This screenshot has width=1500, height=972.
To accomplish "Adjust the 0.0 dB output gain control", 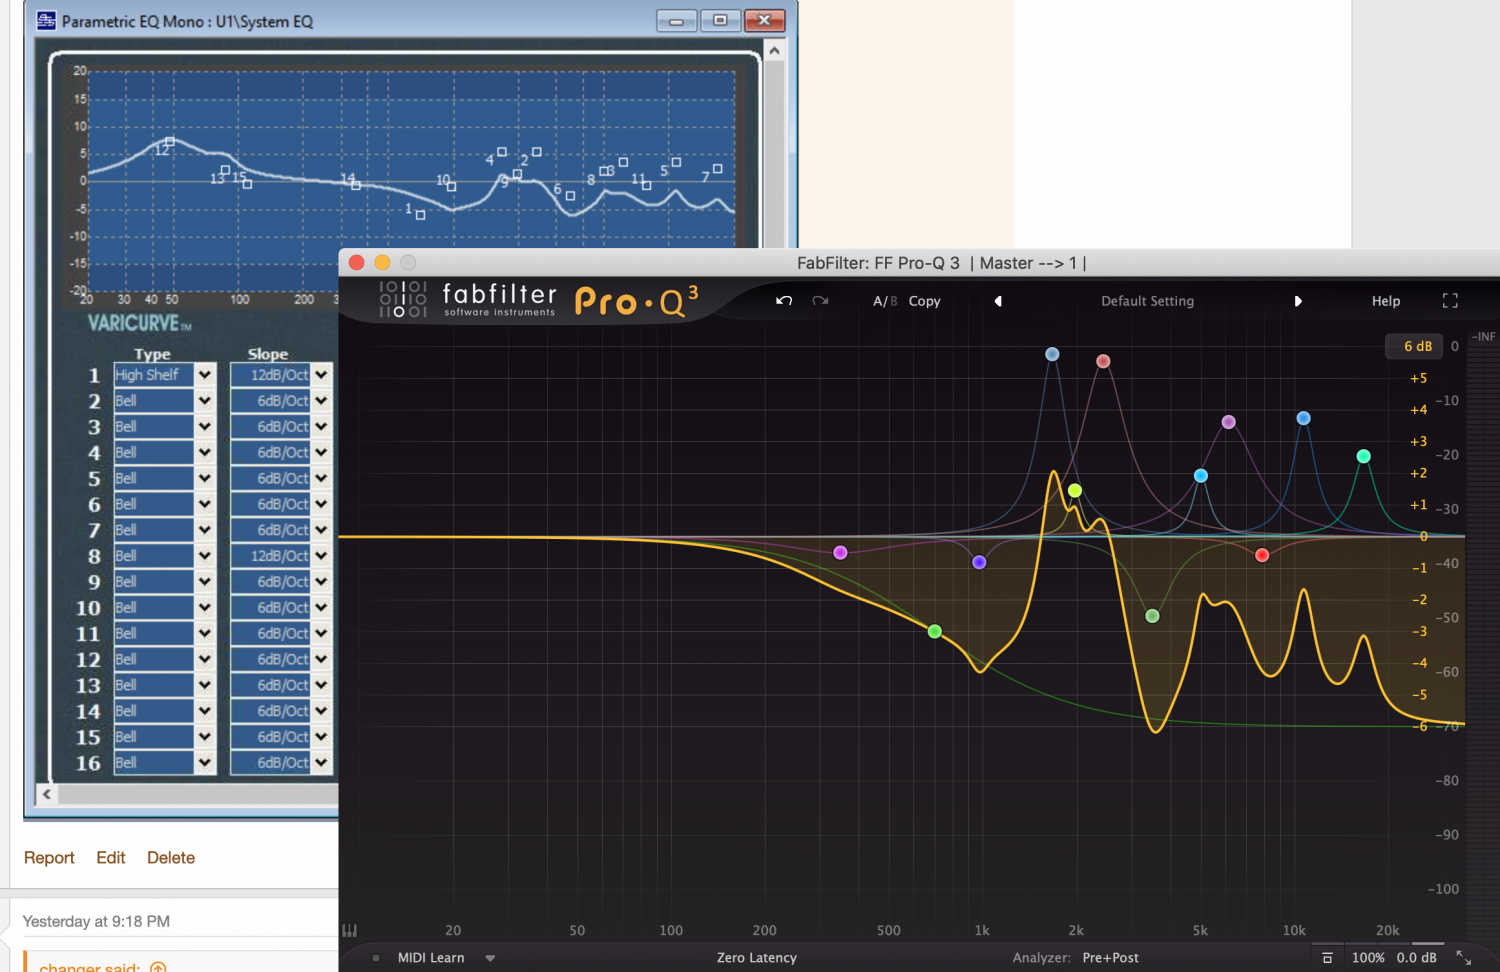I will (x=1416, y=957).
